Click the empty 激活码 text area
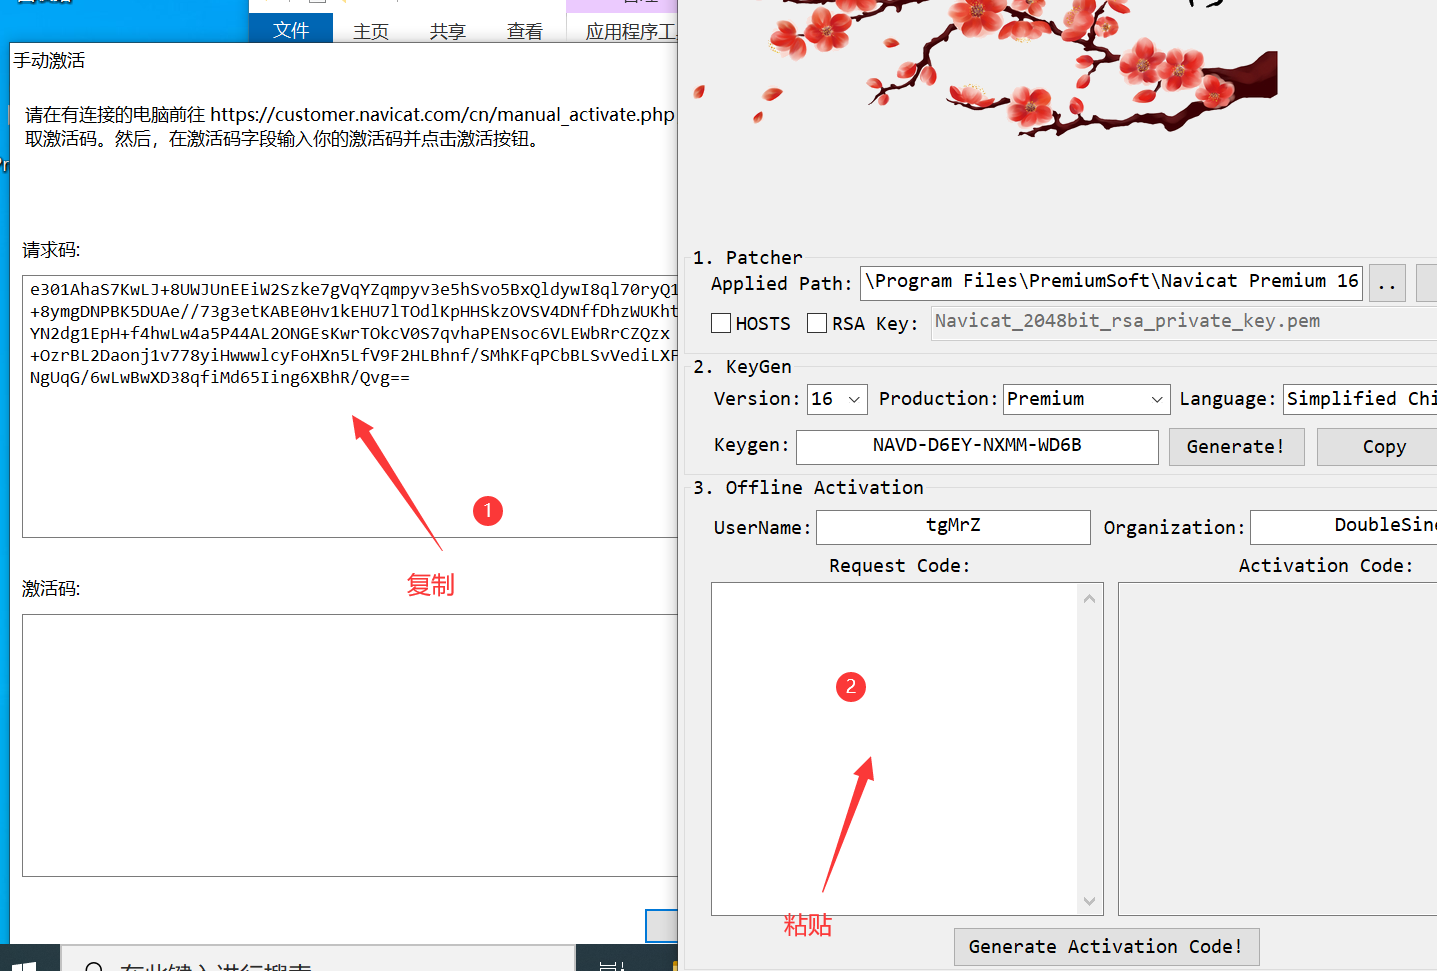The height and width of the screenshot is (971, 1437). pyautogui.click(x=350, y=745)
